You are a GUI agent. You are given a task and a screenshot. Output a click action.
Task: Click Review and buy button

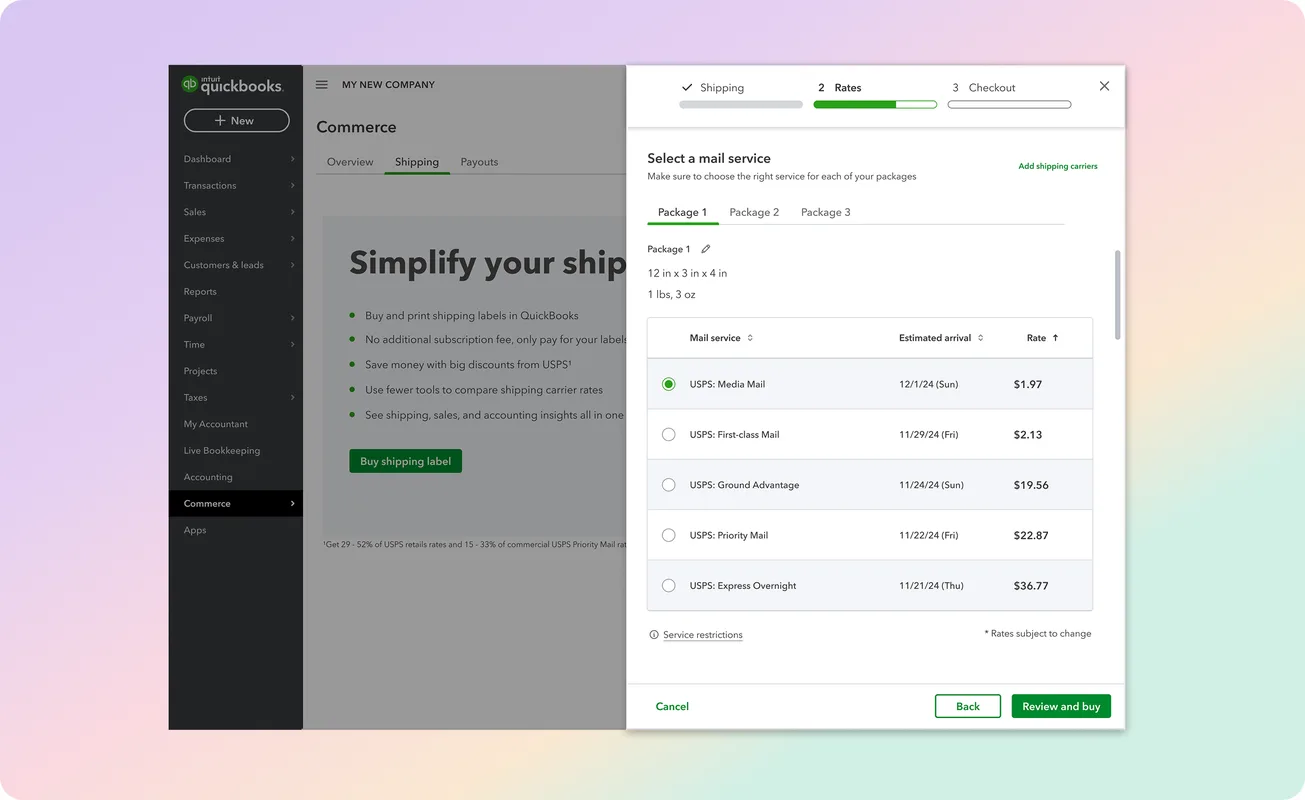[x=1061, y=706]
